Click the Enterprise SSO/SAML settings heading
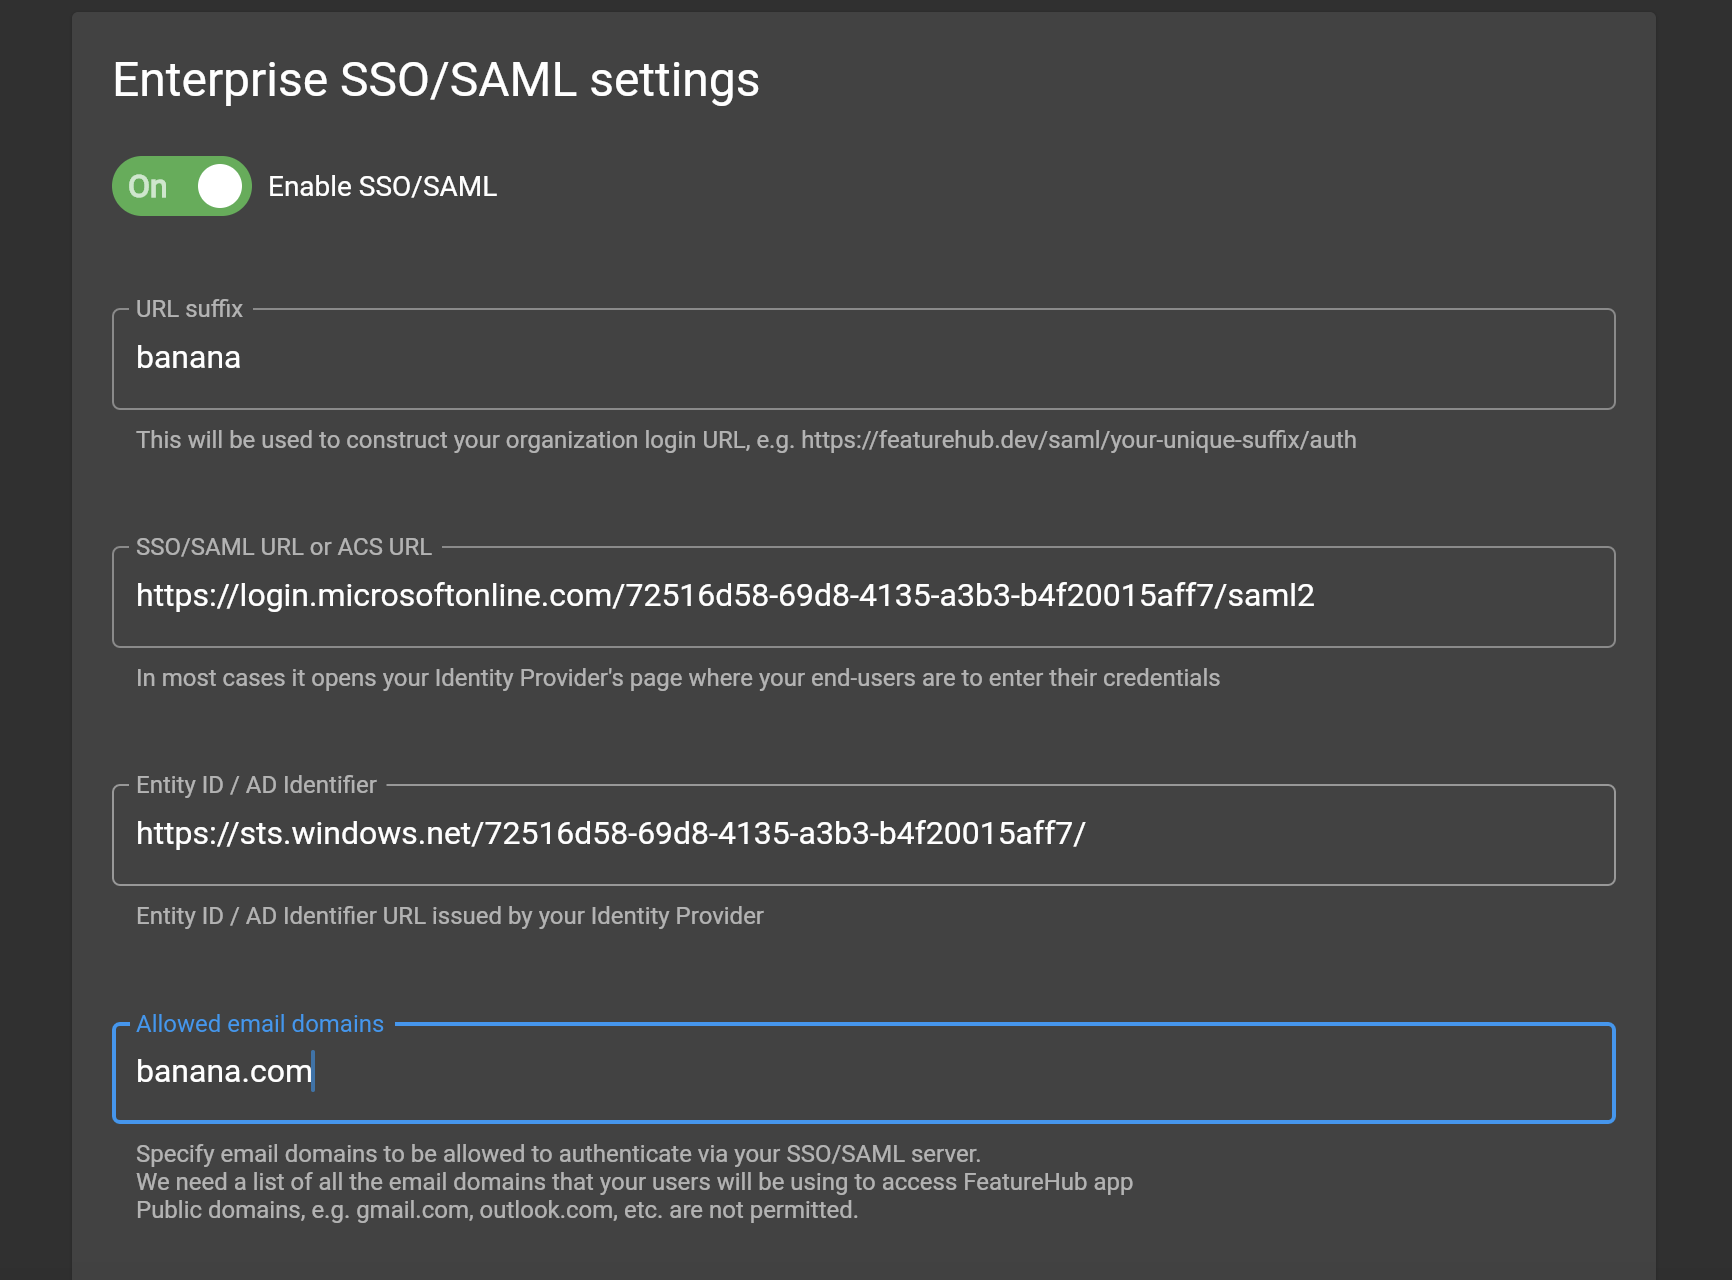This screenshot has width=1732, height=1280. point(437,80)
